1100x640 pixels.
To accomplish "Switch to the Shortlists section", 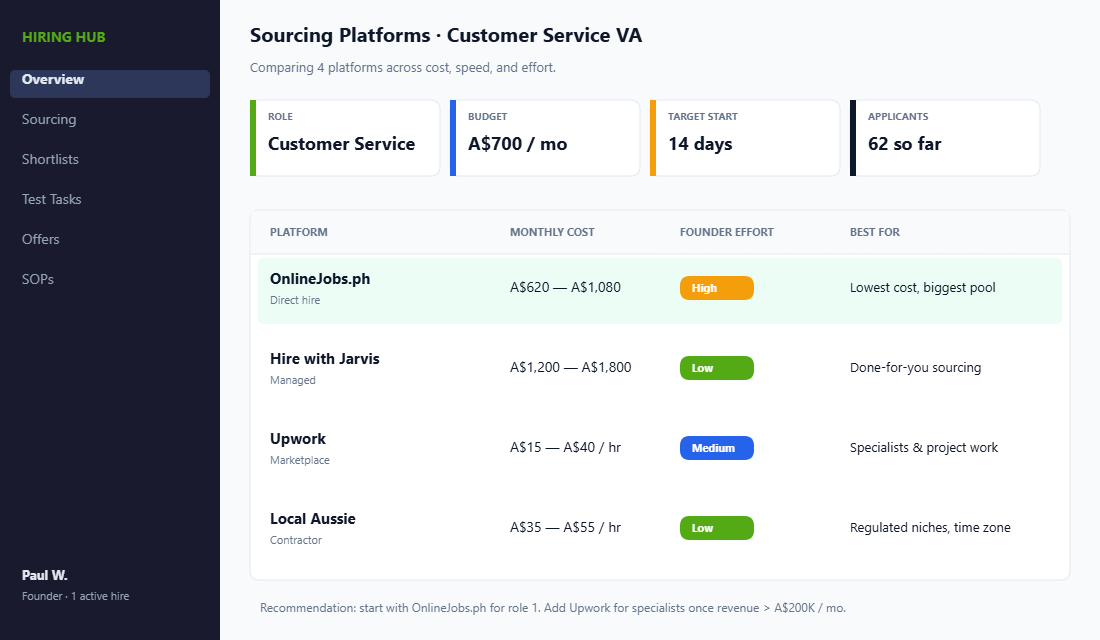I will 51,159.
